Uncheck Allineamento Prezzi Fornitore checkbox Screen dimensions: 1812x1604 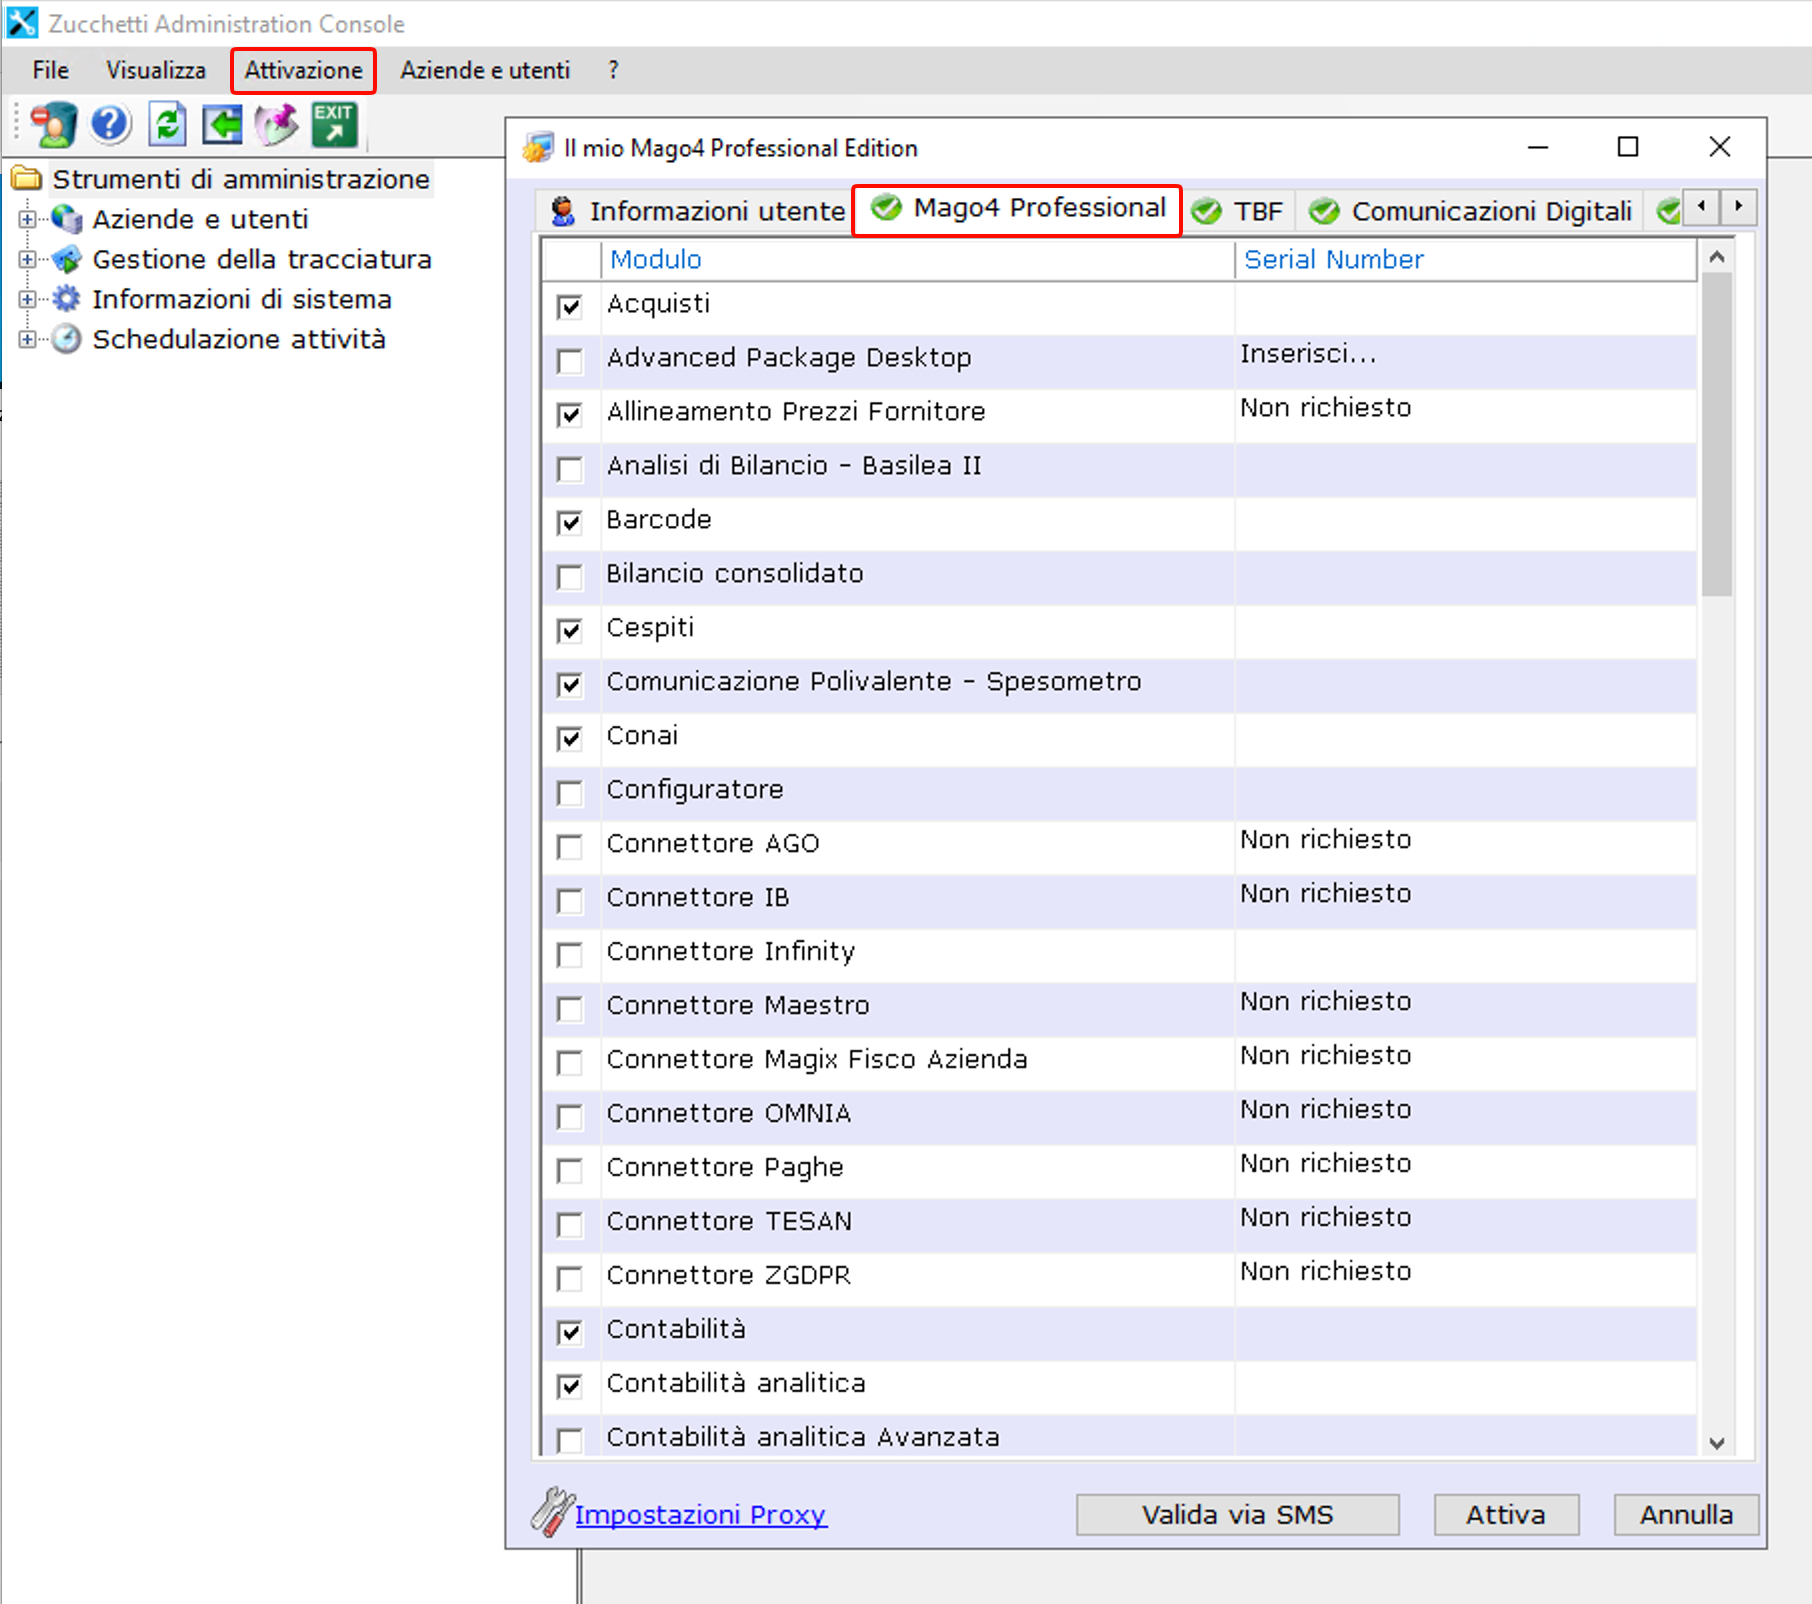[x=570, y=414]
